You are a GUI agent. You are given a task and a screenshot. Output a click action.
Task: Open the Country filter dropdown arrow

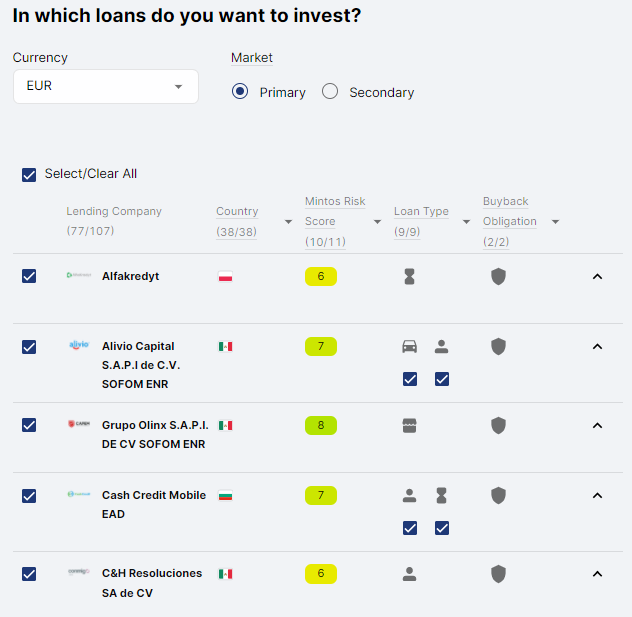pyautogui.click(x=288, y=222)
